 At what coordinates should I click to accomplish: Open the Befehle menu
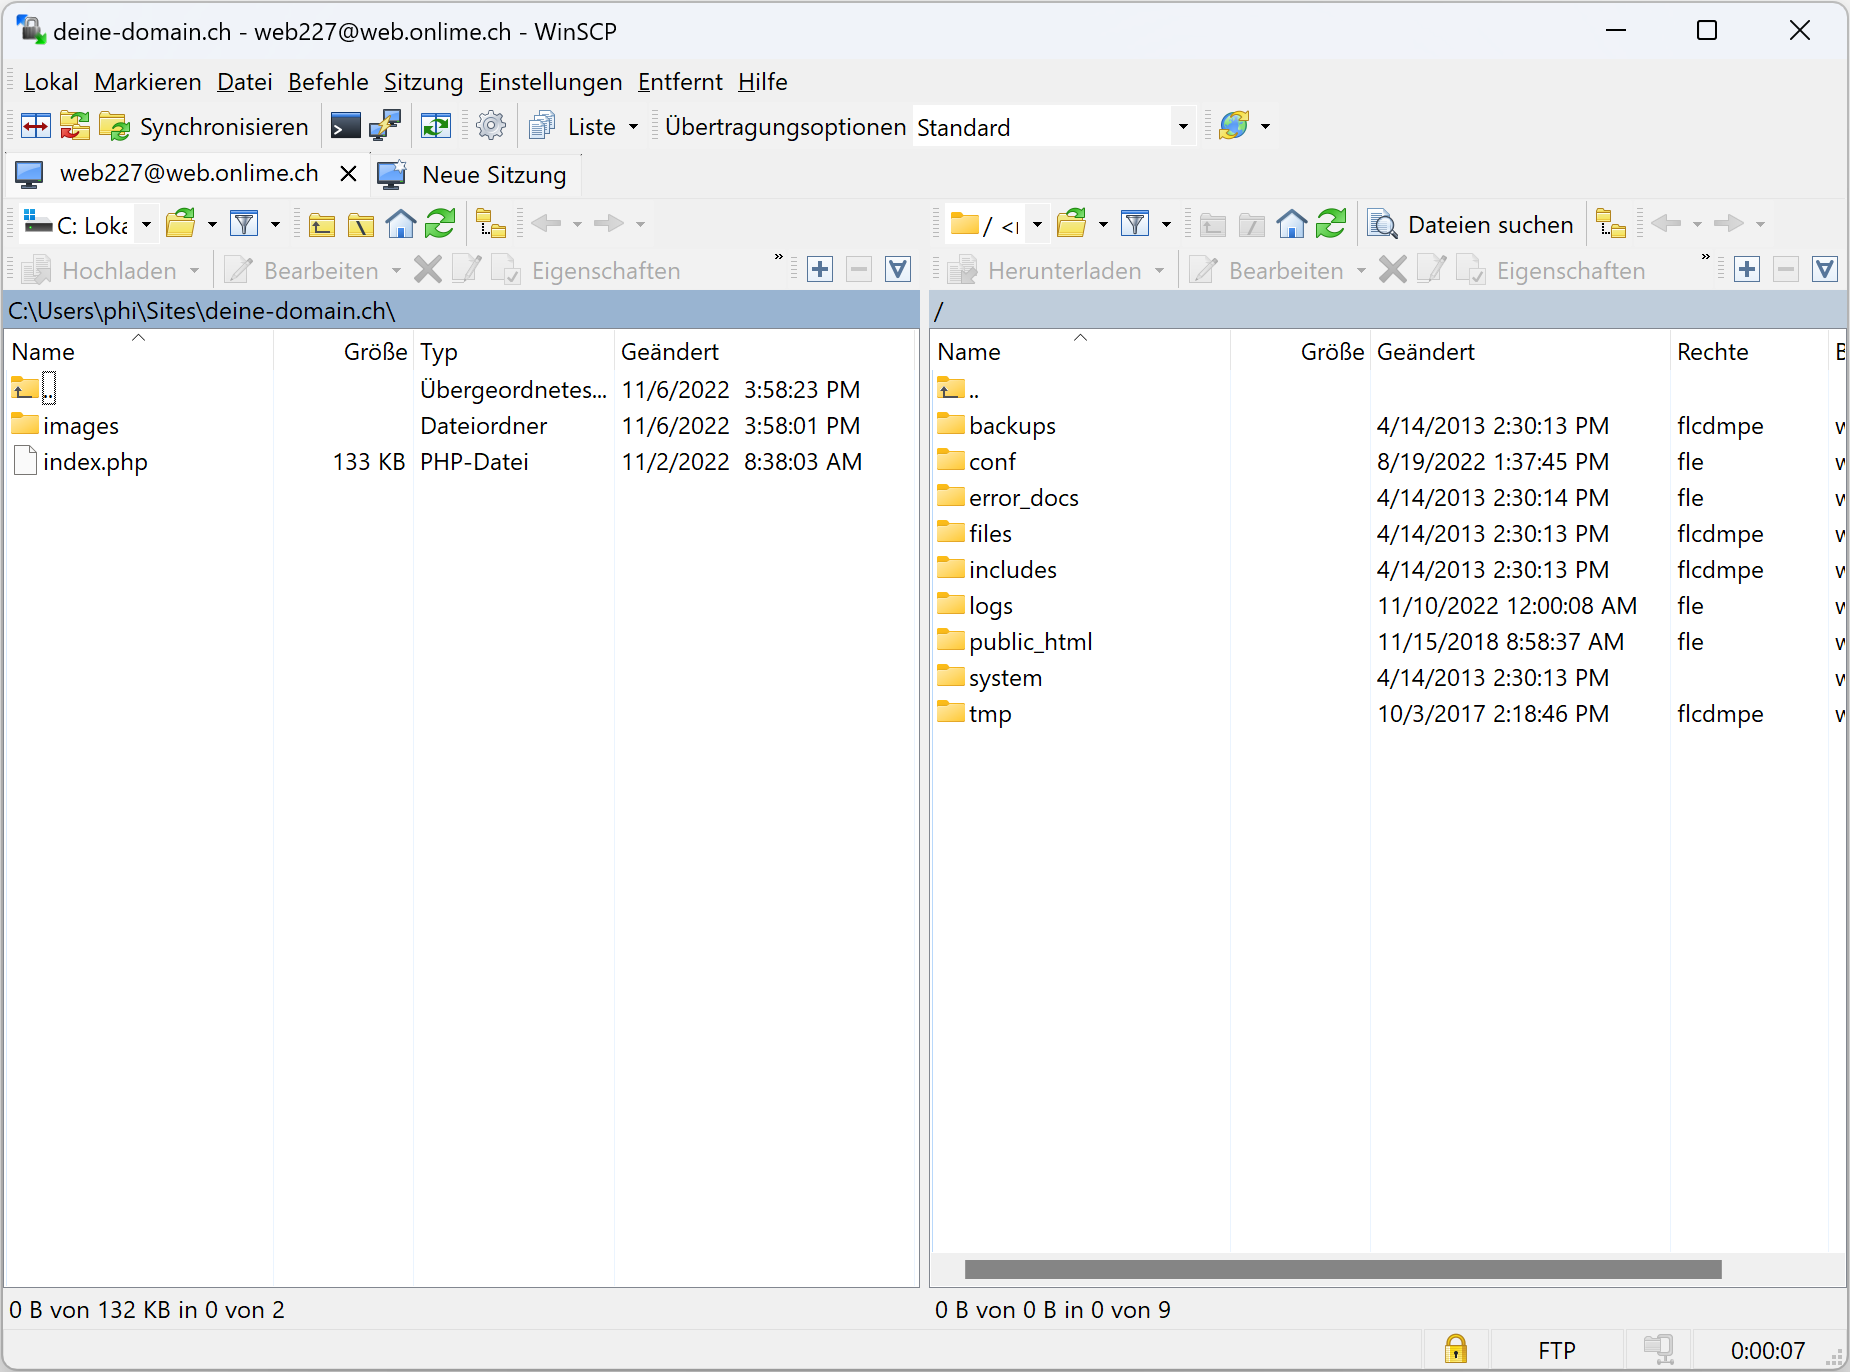tap(328, 82)
